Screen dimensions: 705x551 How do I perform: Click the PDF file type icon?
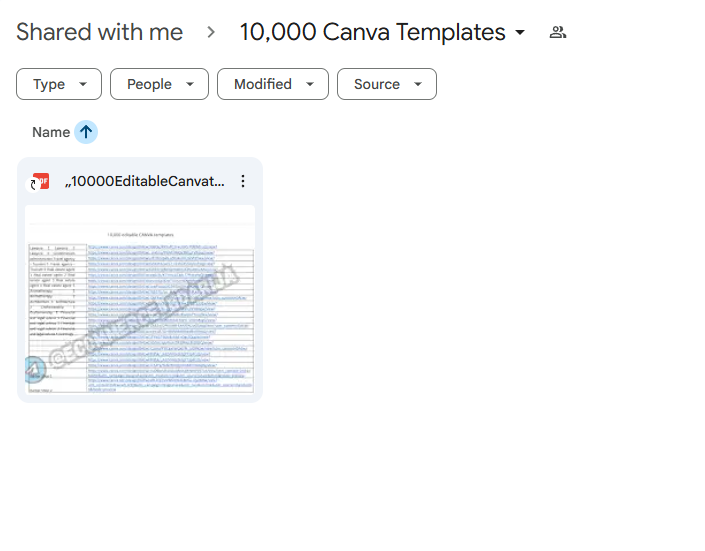coord(41,181)
